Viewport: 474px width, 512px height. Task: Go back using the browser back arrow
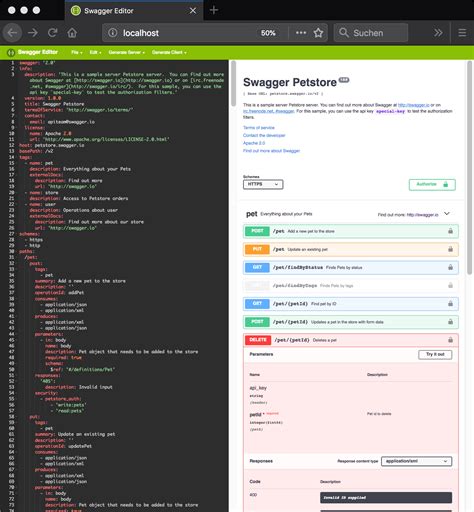pos(12,33)
